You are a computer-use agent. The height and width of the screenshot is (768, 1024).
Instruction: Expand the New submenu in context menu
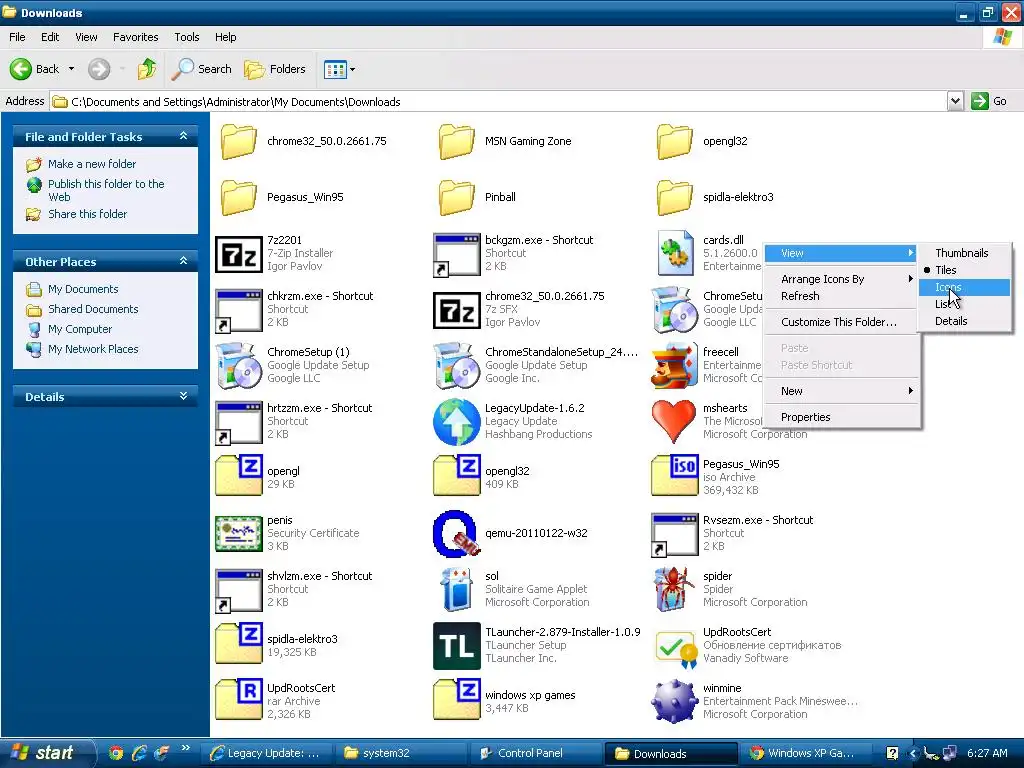point(842,391)
